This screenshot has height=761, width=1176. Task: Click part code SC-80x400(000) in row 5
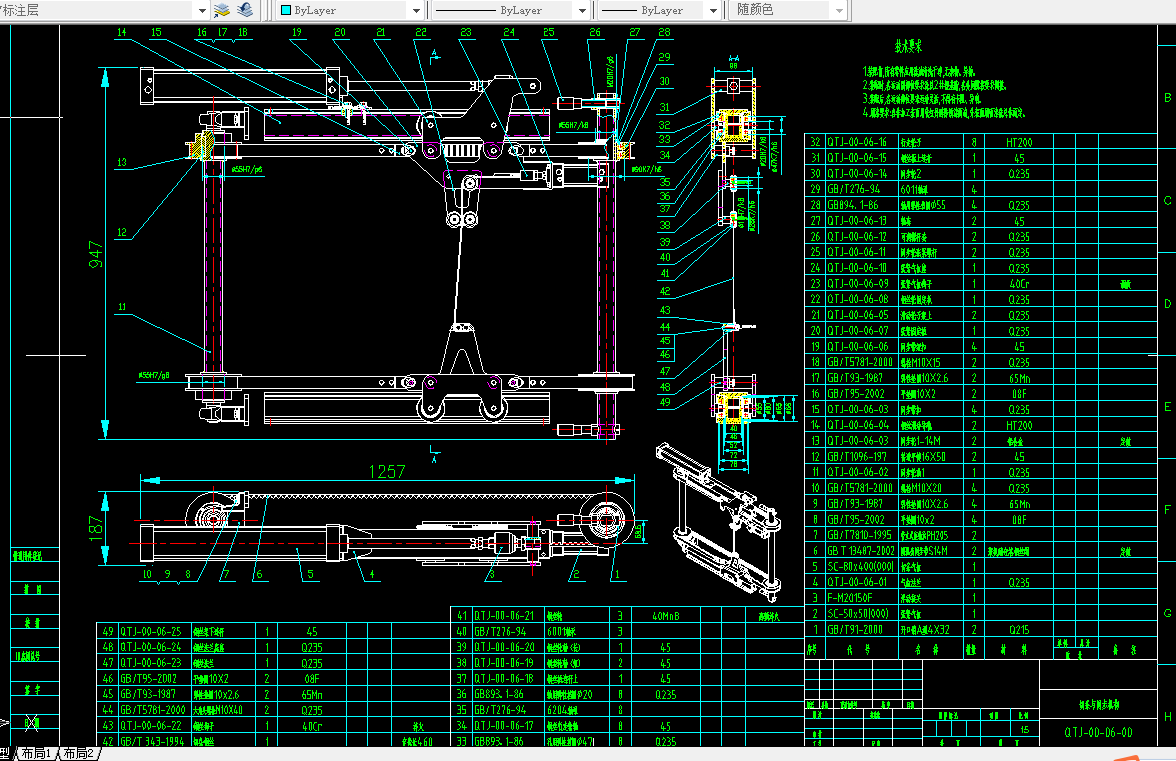(861, 567)
